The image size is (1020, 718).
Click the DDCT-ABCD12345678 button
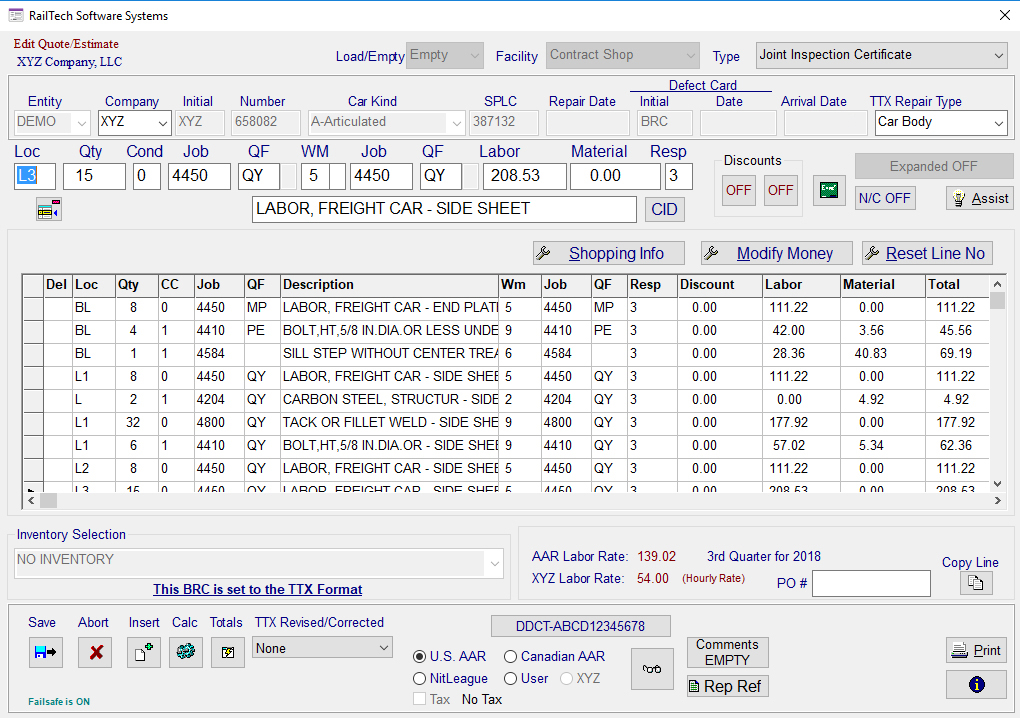click(580, 626)
